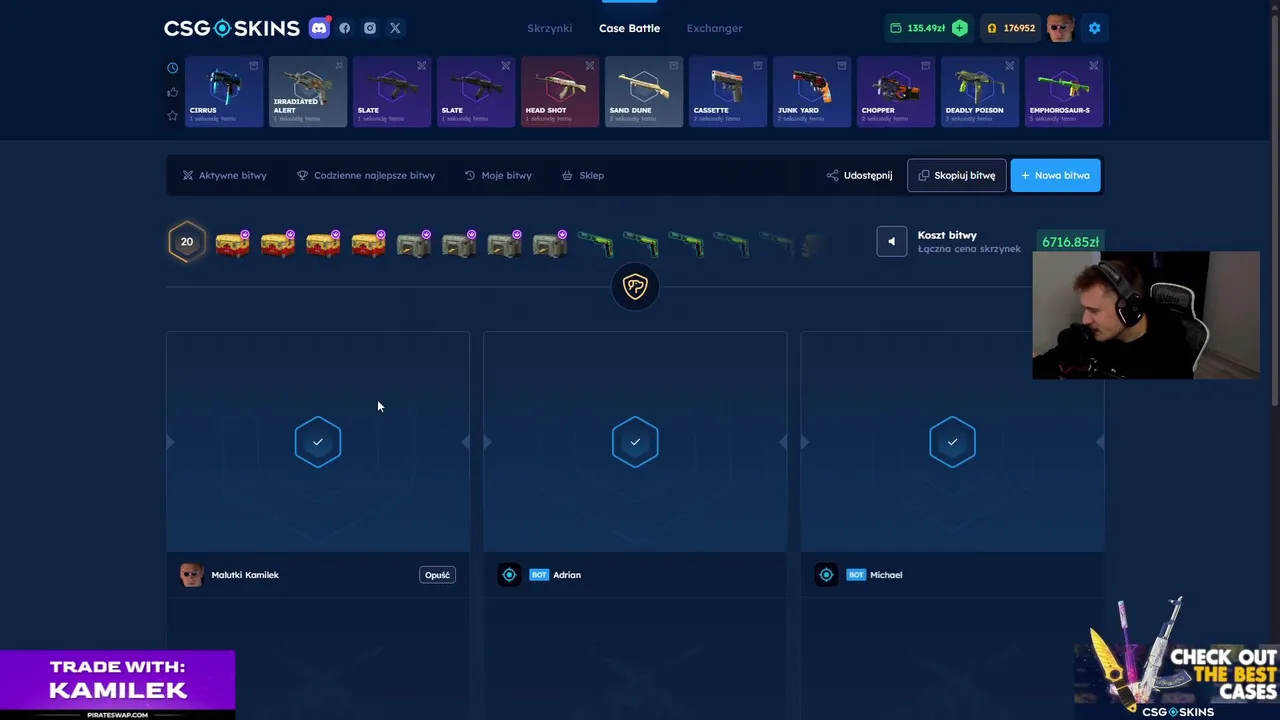This screenshot has height=720, width=1280.
Task: Click Skopiuj bitwę button
Action: (x=957, y=175)
